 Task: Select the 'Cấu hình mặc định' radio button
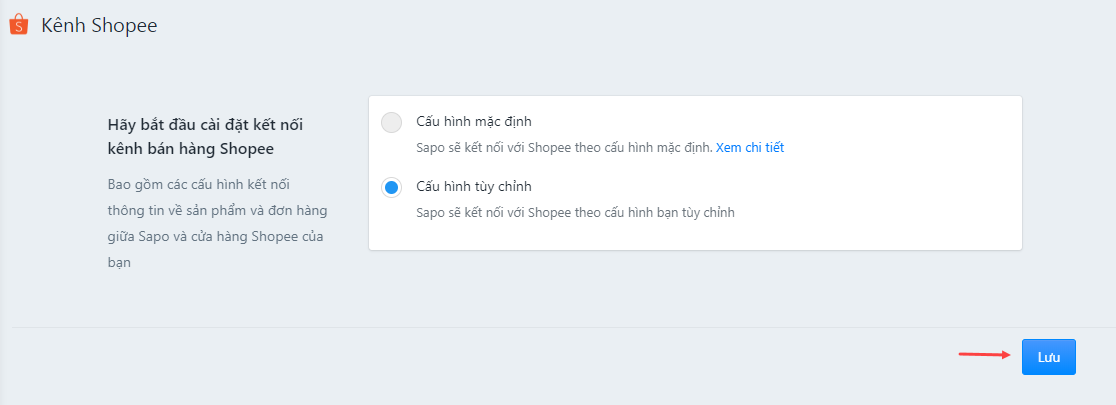coord(391,122)
